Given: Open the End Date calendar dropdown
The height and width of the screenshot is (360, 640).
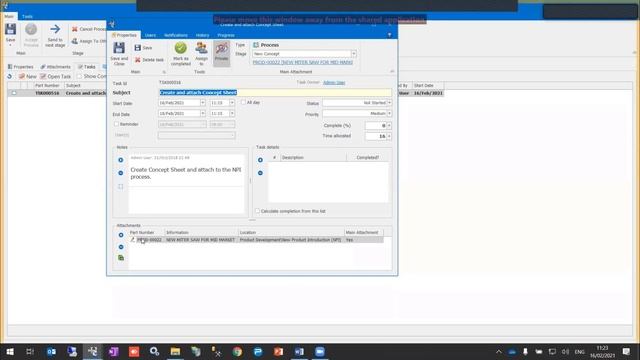Looking at the screenshot, I should tap(203, 113).
